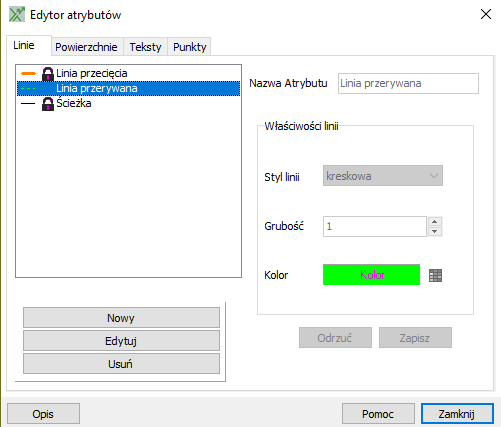Image resolution: width=501 pixels, height=427 pixels.
Task: Click the app logo icon in title bar
Action: coord(17,14)
